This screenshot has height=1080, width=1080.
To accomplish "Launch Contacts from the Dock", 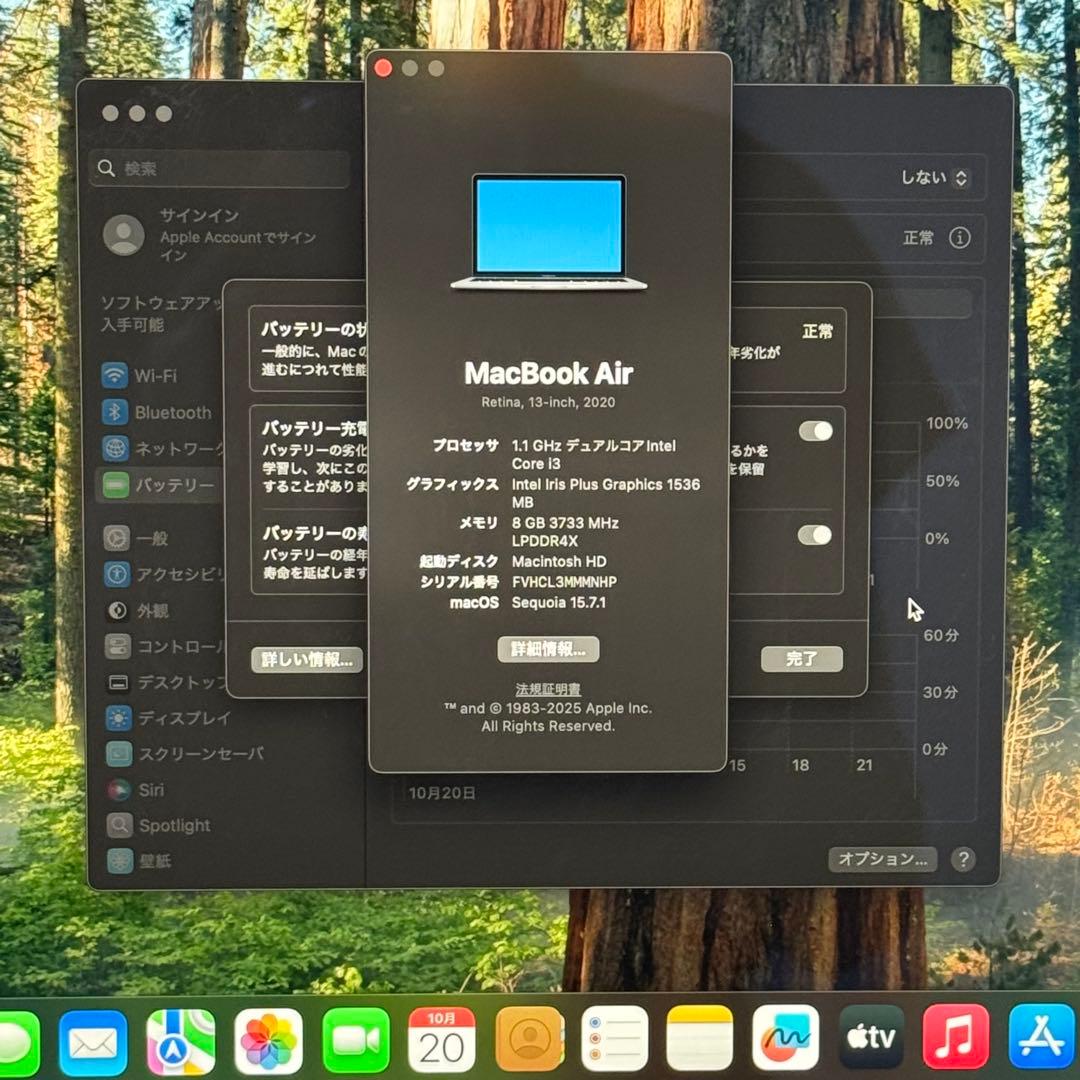I will 529,1039.
